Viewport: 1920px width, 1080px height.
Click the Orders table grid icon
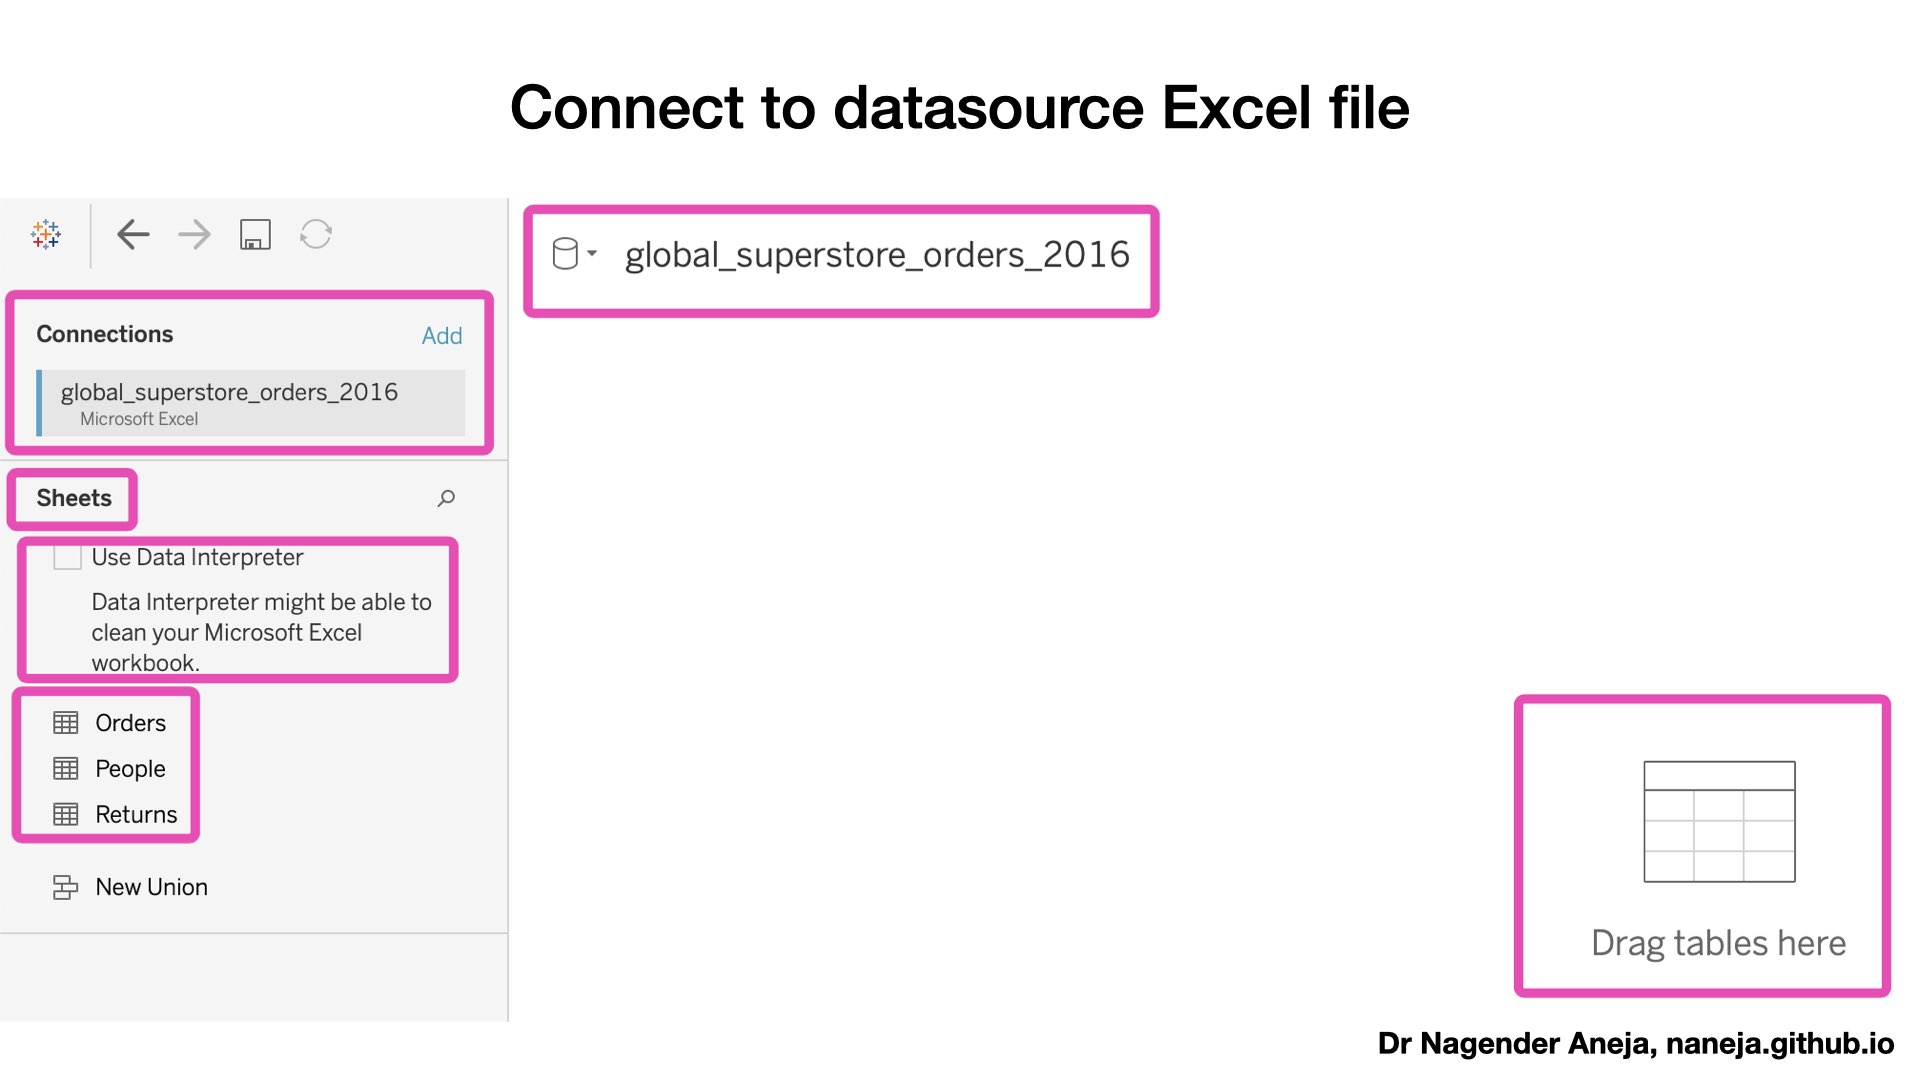point(66,723)
